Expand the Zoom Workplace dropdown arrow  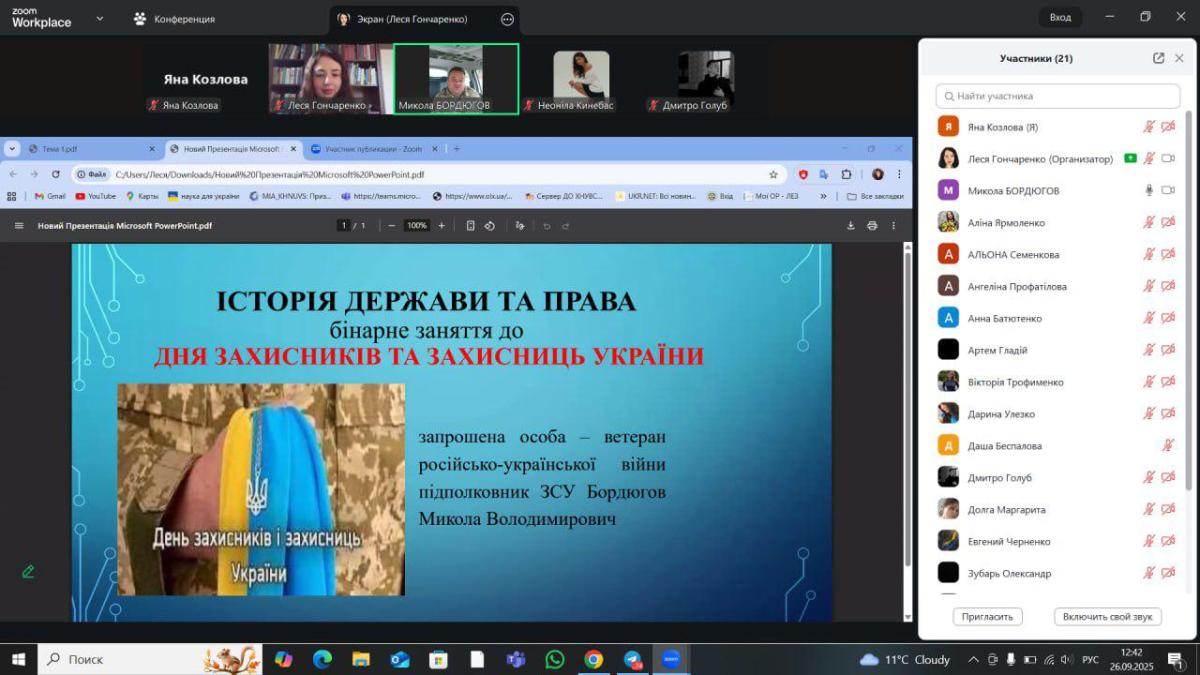pos(99,18)
